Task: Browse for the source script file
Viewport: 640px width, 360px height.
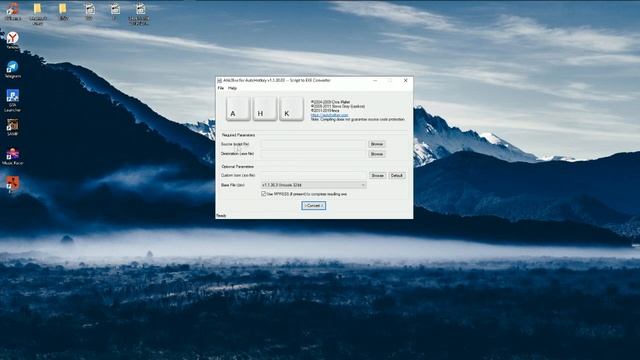Action: pyautogui.click(x=376, y=144)
